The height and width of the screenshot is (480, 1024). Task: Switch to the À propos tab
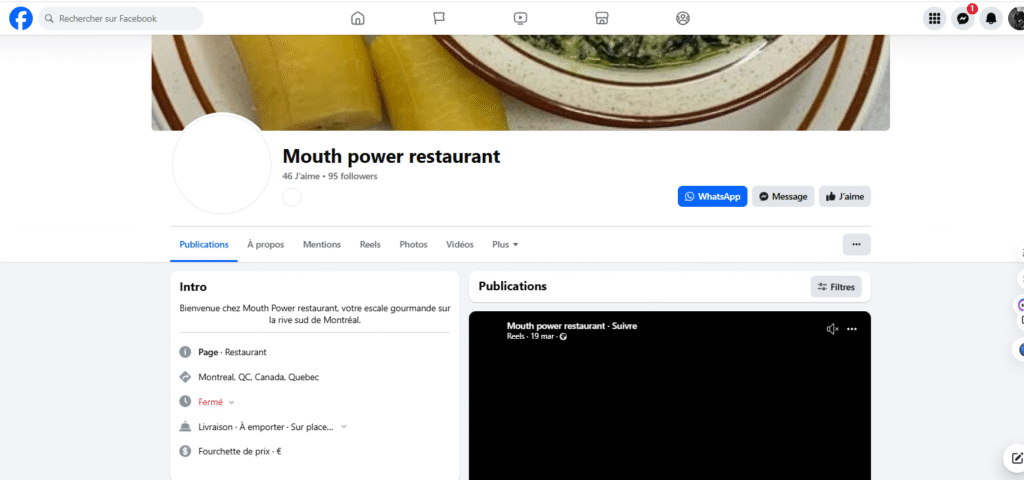266,244
